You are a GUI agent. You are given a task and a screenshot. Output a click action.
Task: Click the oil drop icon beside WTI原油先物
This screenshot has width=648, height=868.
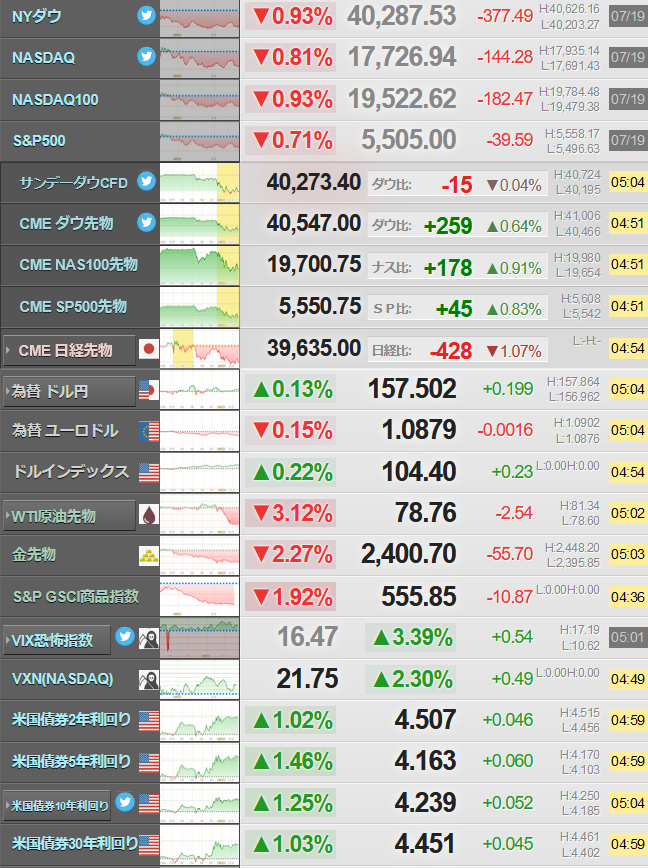pyautogui.click(x=149, y=515)
